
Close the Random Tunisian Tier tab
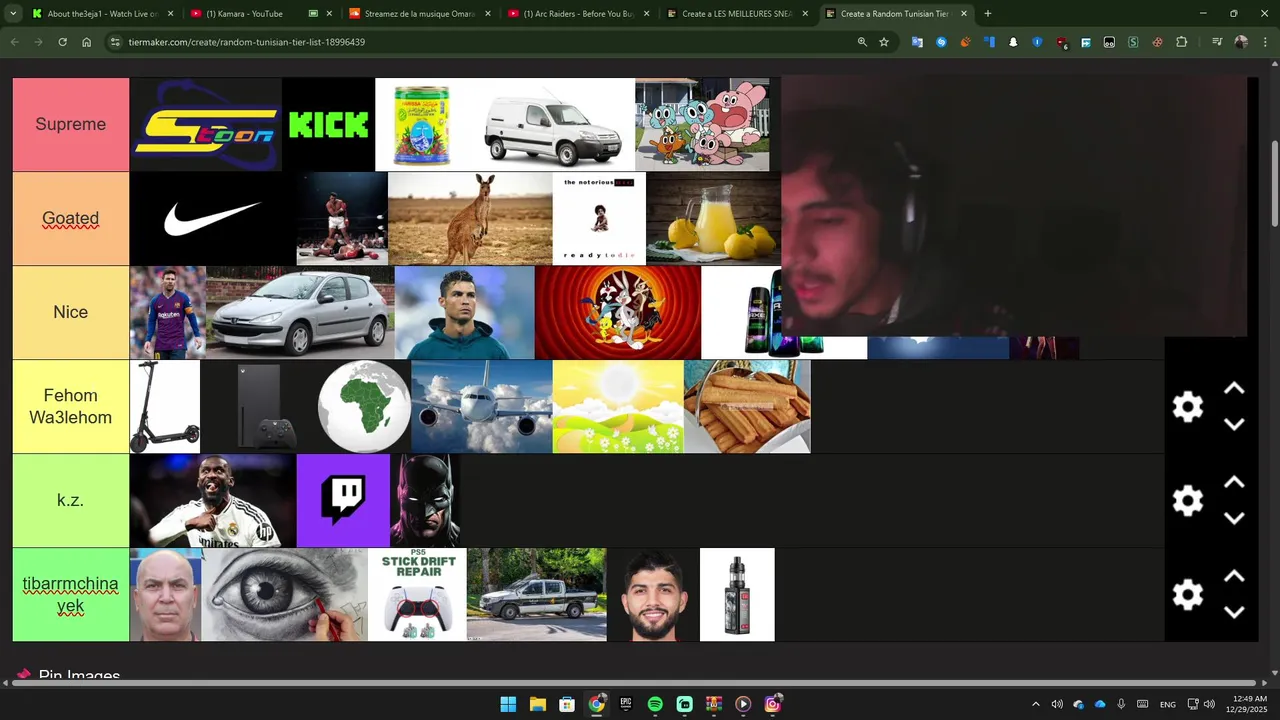coord(964,14)
